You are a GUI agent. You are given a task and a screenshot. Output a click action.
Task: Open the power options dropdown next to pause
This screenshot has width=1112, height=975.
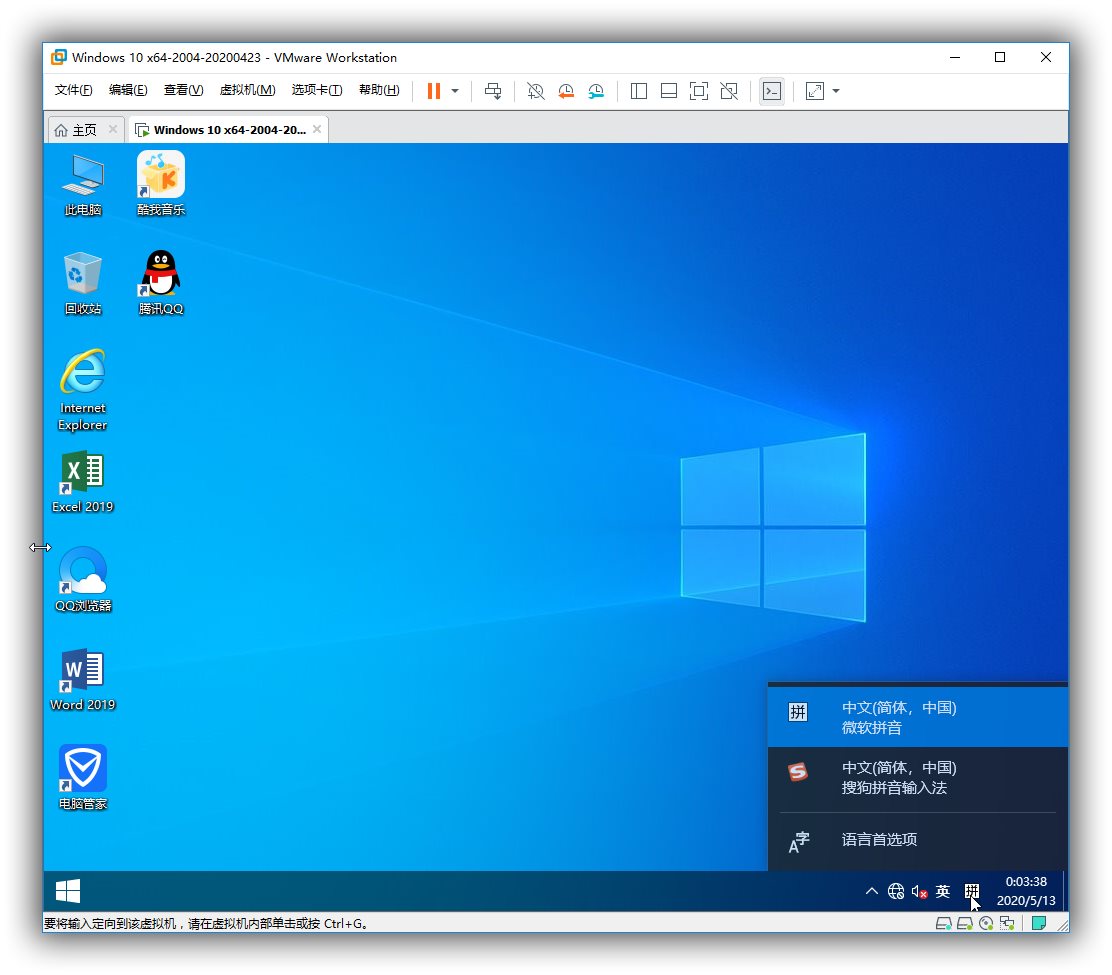pyautogui.click(x=455, y=91)
